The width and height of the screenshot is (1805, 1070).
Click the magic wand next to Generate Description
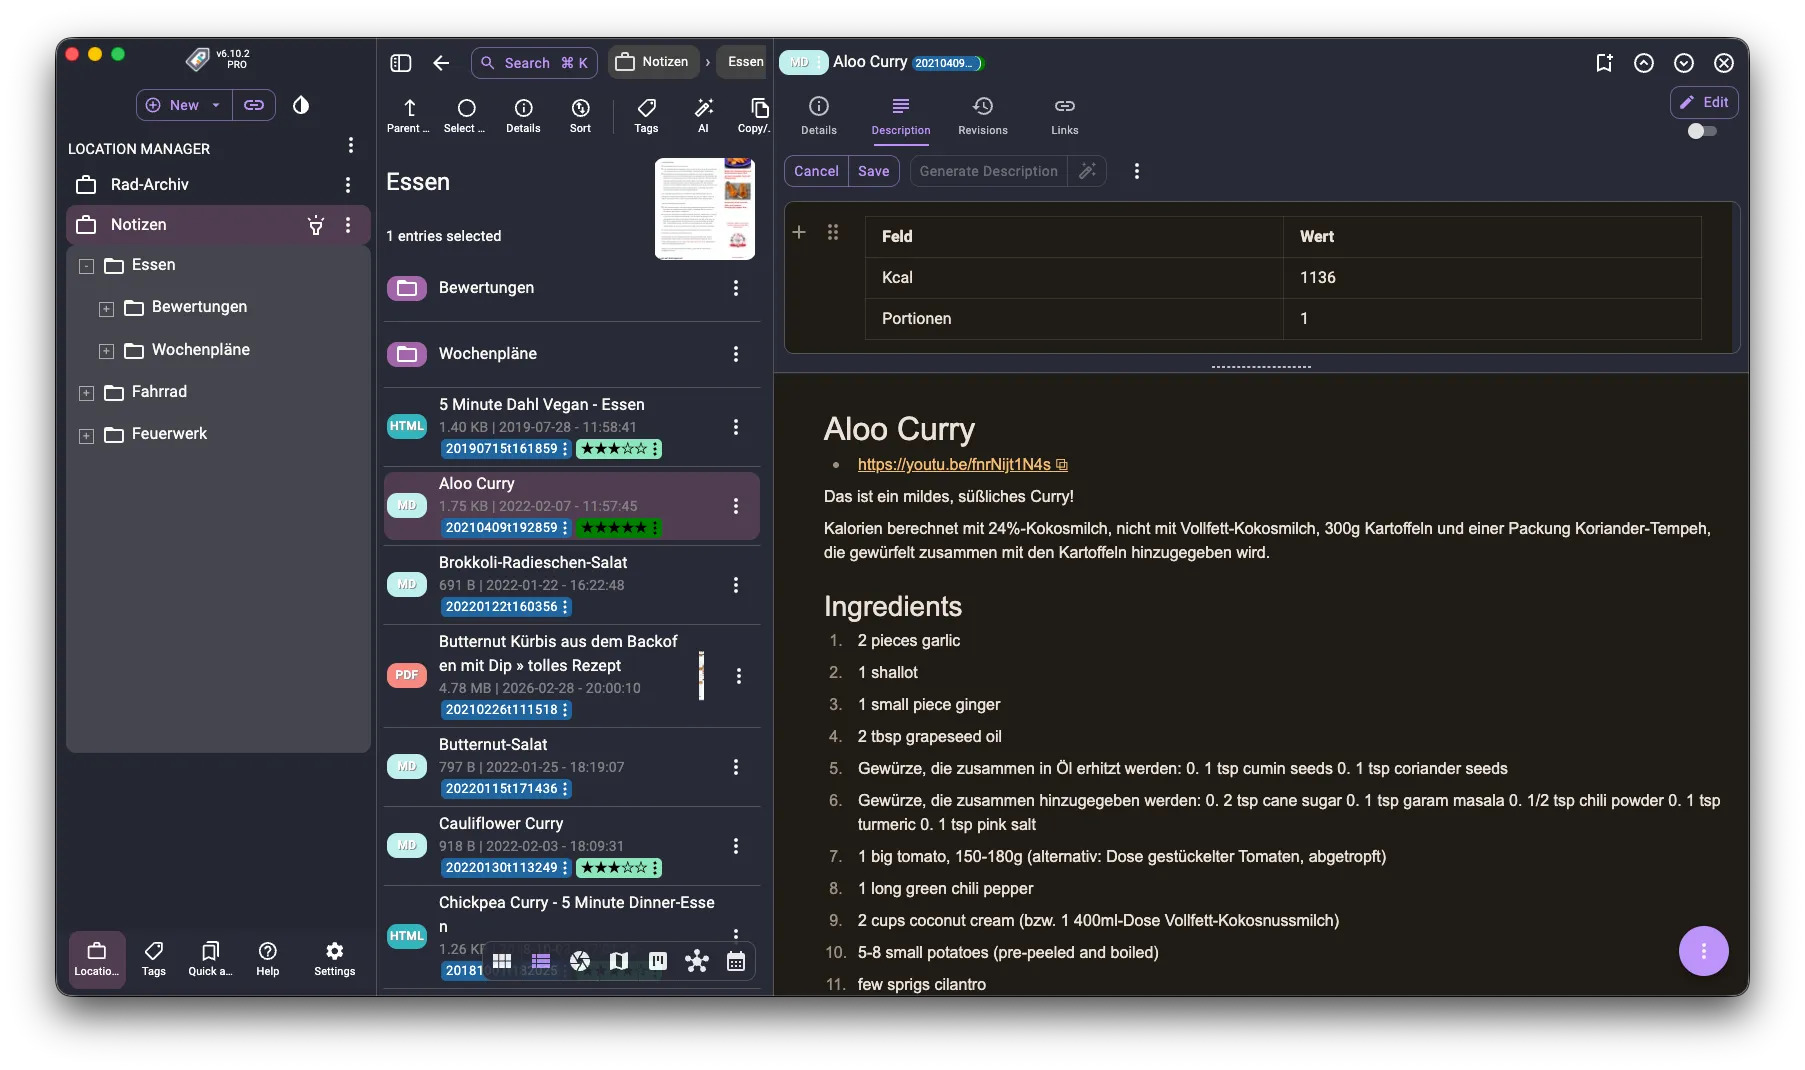(x=1087, y=171)
